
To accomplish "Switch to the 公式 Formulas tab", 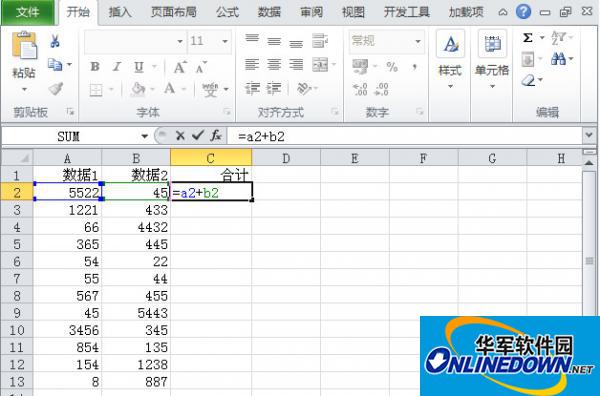I will 227,12.
